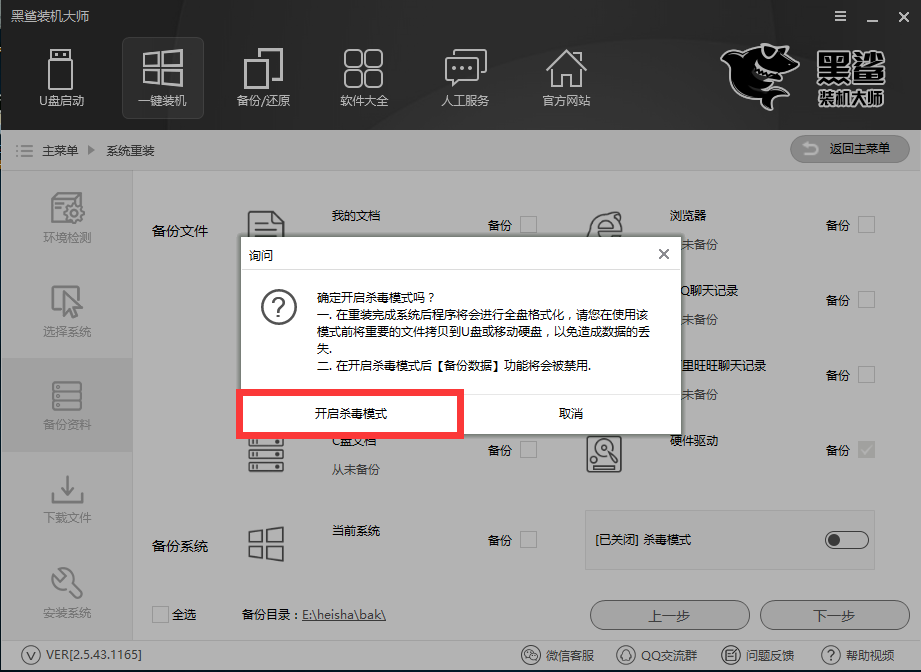This screenshot has width=921, height=672.
Task: Check 备份 box for C盘文档
Action: tap(529, 450)
